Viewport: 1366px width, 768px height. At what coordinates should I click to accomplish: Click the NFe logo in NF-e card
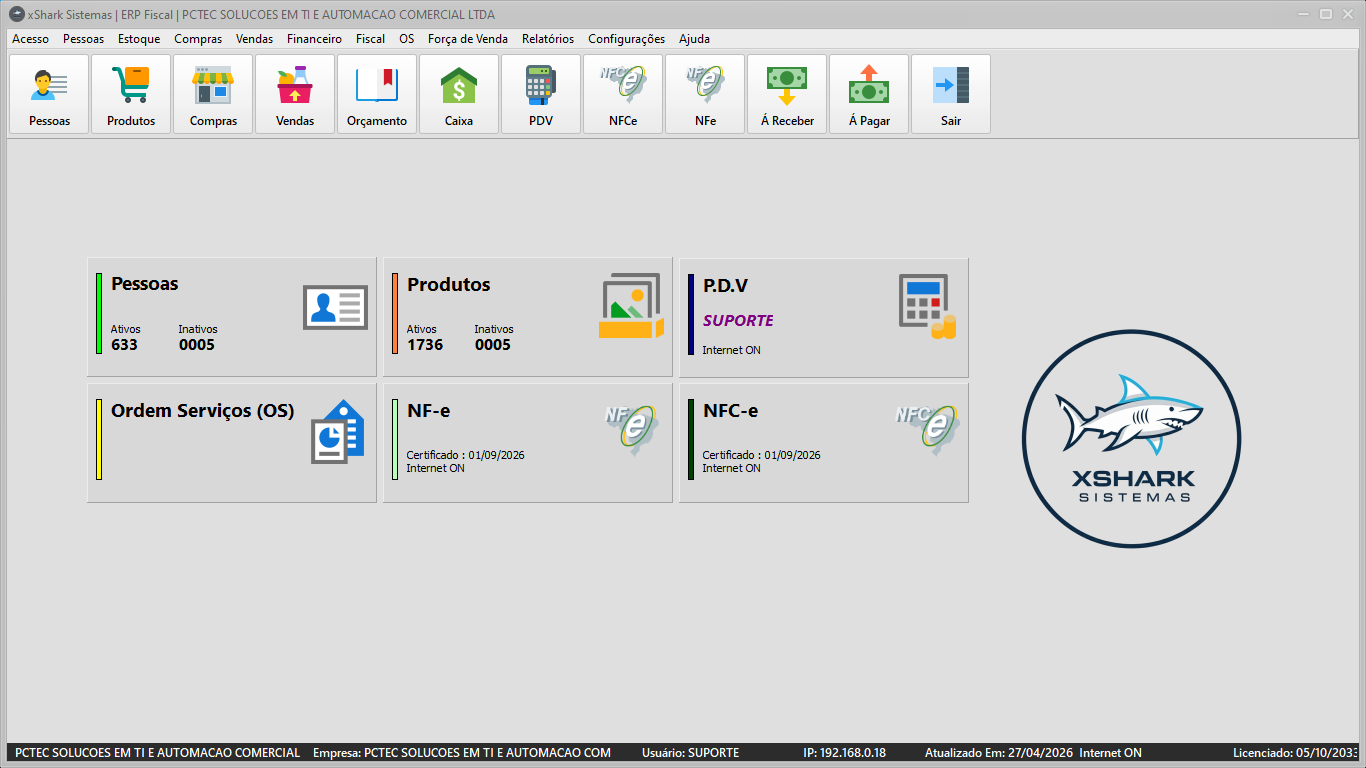[x=632, y=430]
